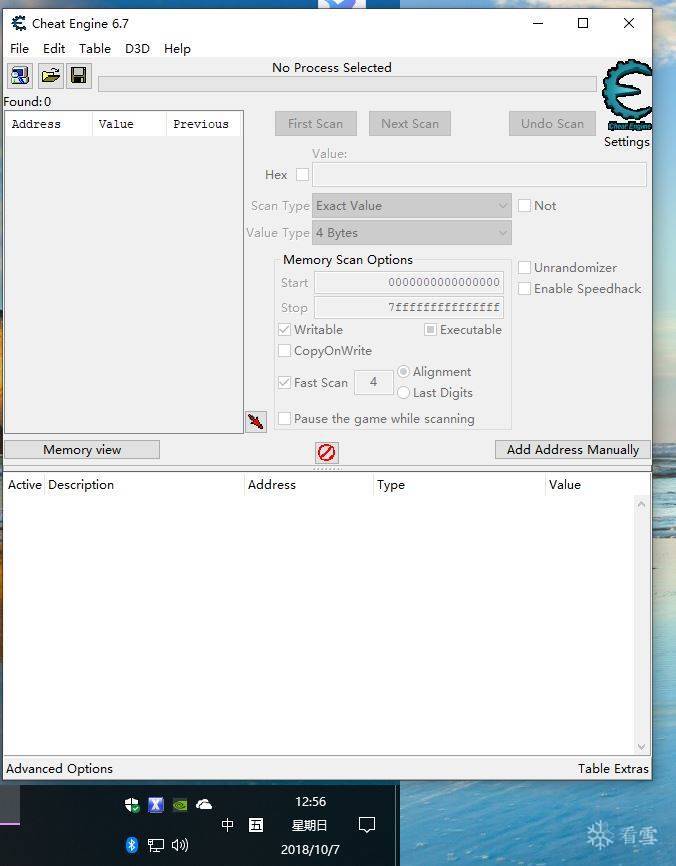Enable the Unrandomizer checkbox

524,267
